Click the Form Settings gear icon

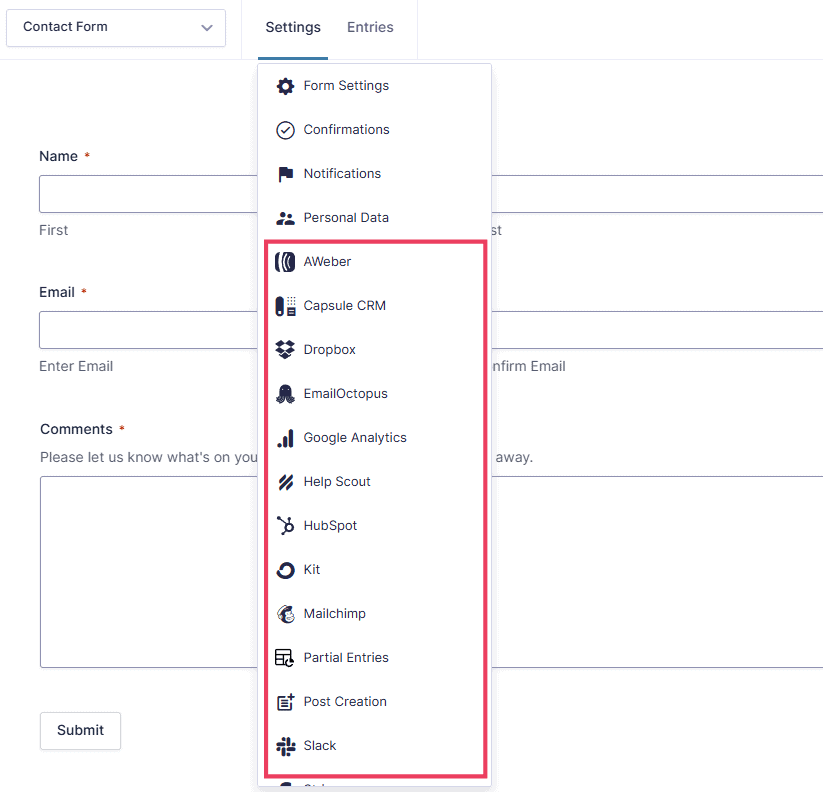pyautogui.click(x=285, y=86)
